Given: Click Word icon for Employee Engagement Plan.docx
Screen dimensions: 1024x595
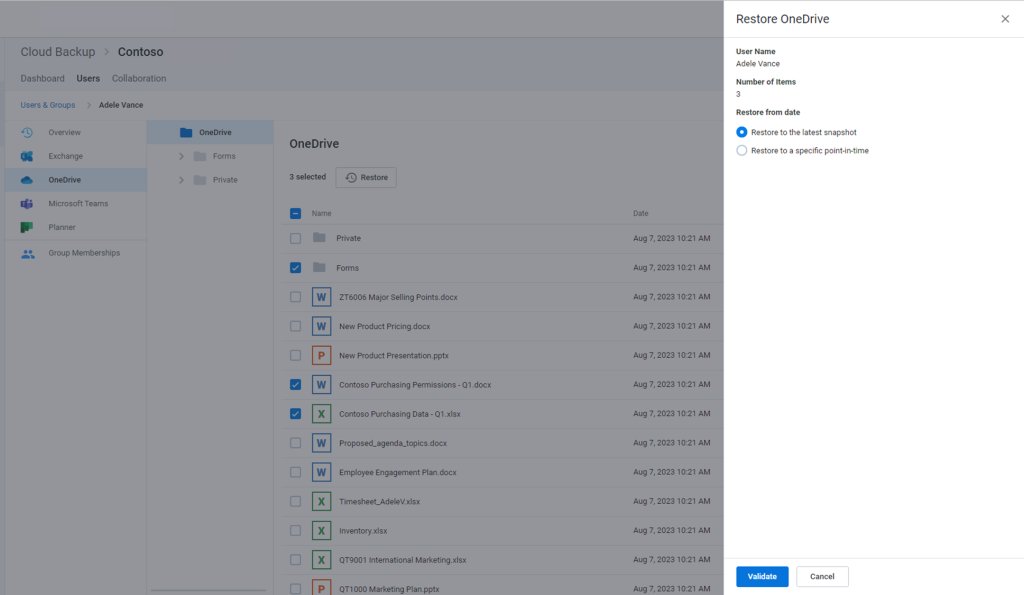Looking at the screenshot, I should [321, 472].
